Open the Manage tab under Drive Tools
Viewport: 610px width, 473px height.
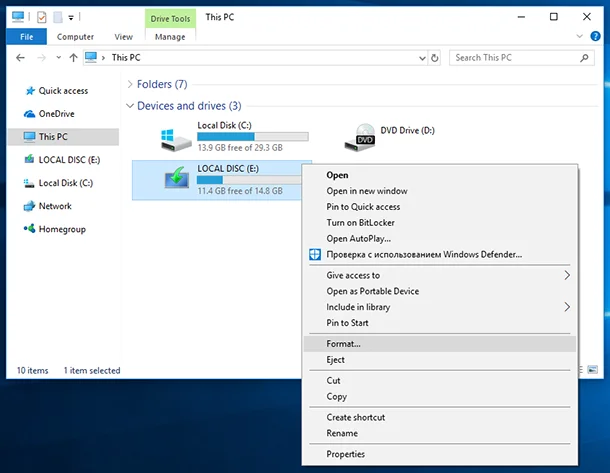point(170,37)
